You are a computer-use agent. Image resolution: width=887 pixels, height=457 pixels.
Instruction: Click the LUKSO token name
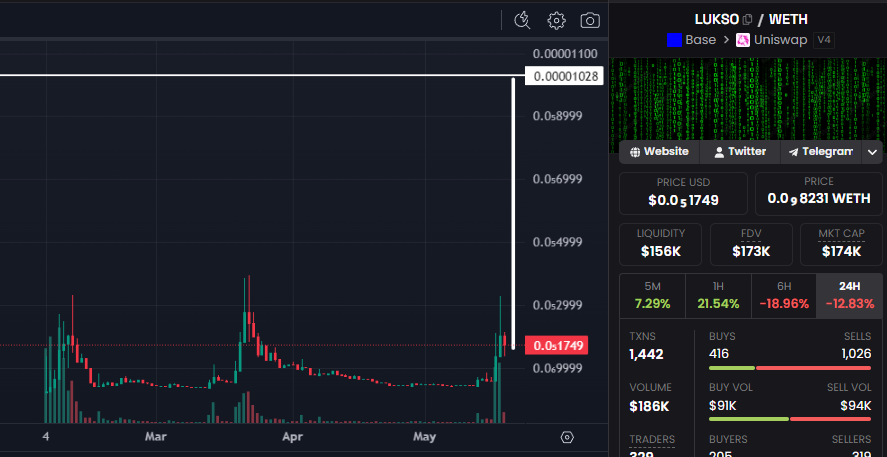click(x=717, y=19)
